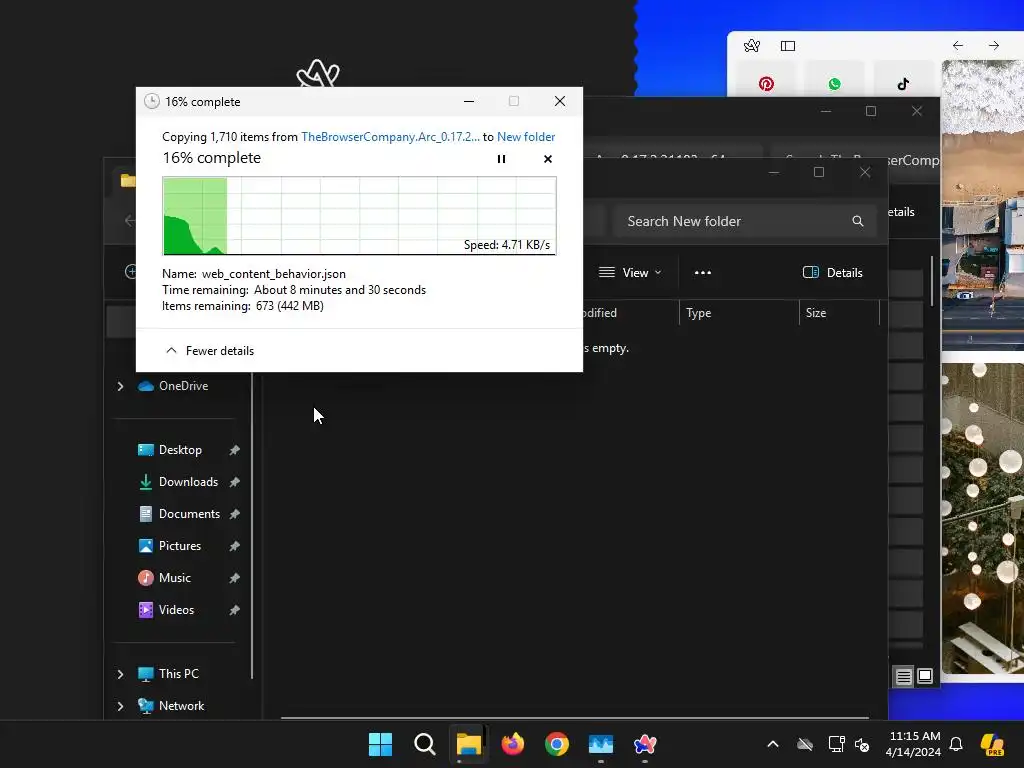Click the hanging lights photo thumbnail
This screenshot has width=1024, height=768.
coord(982,518)
